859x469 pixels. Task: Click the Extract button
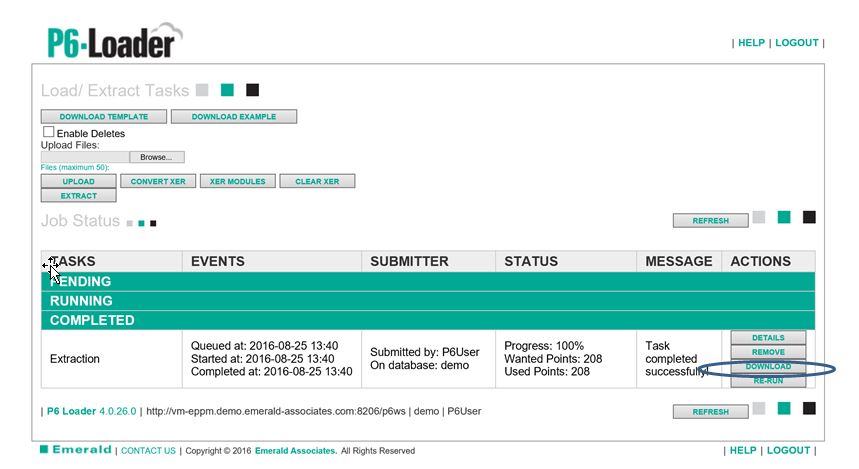point(78,196)
